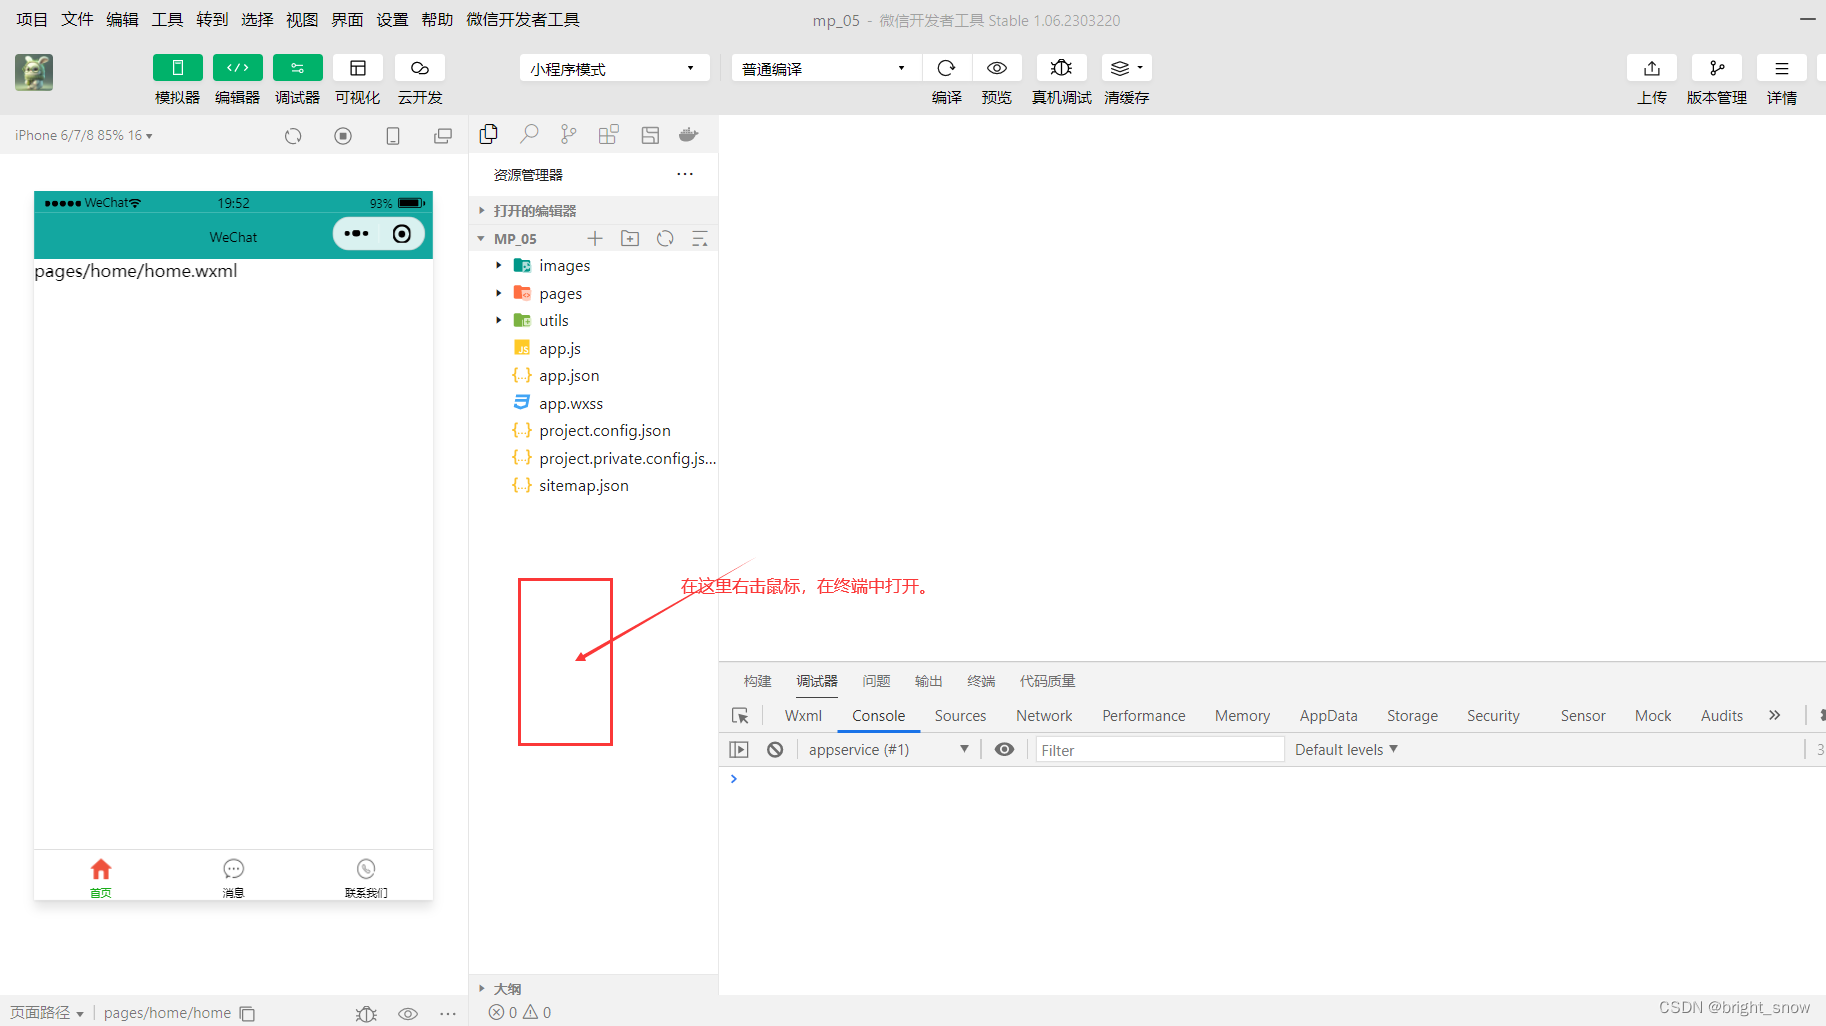
Task: Switch to the Network tab
Action: click(1044, 715)
